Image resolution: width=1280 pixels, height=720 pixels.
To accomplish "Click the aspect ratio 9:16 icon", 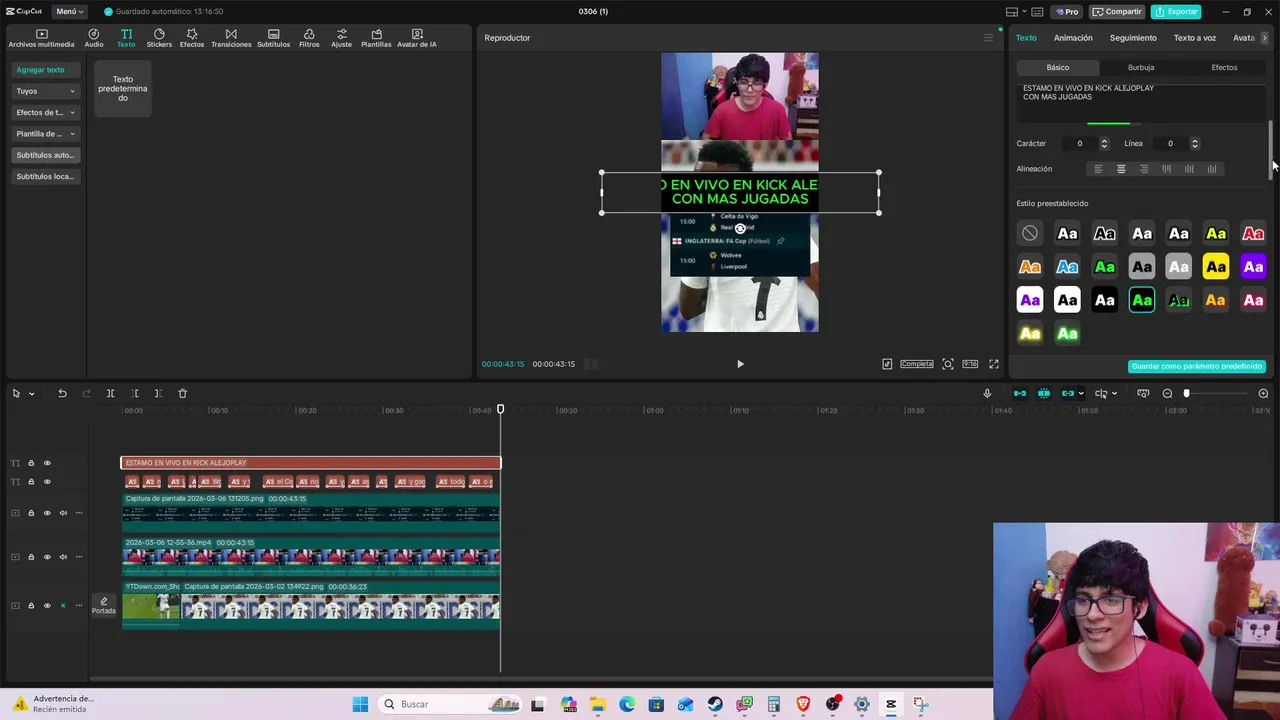I will pyautogui.click(x=970, y=364).
